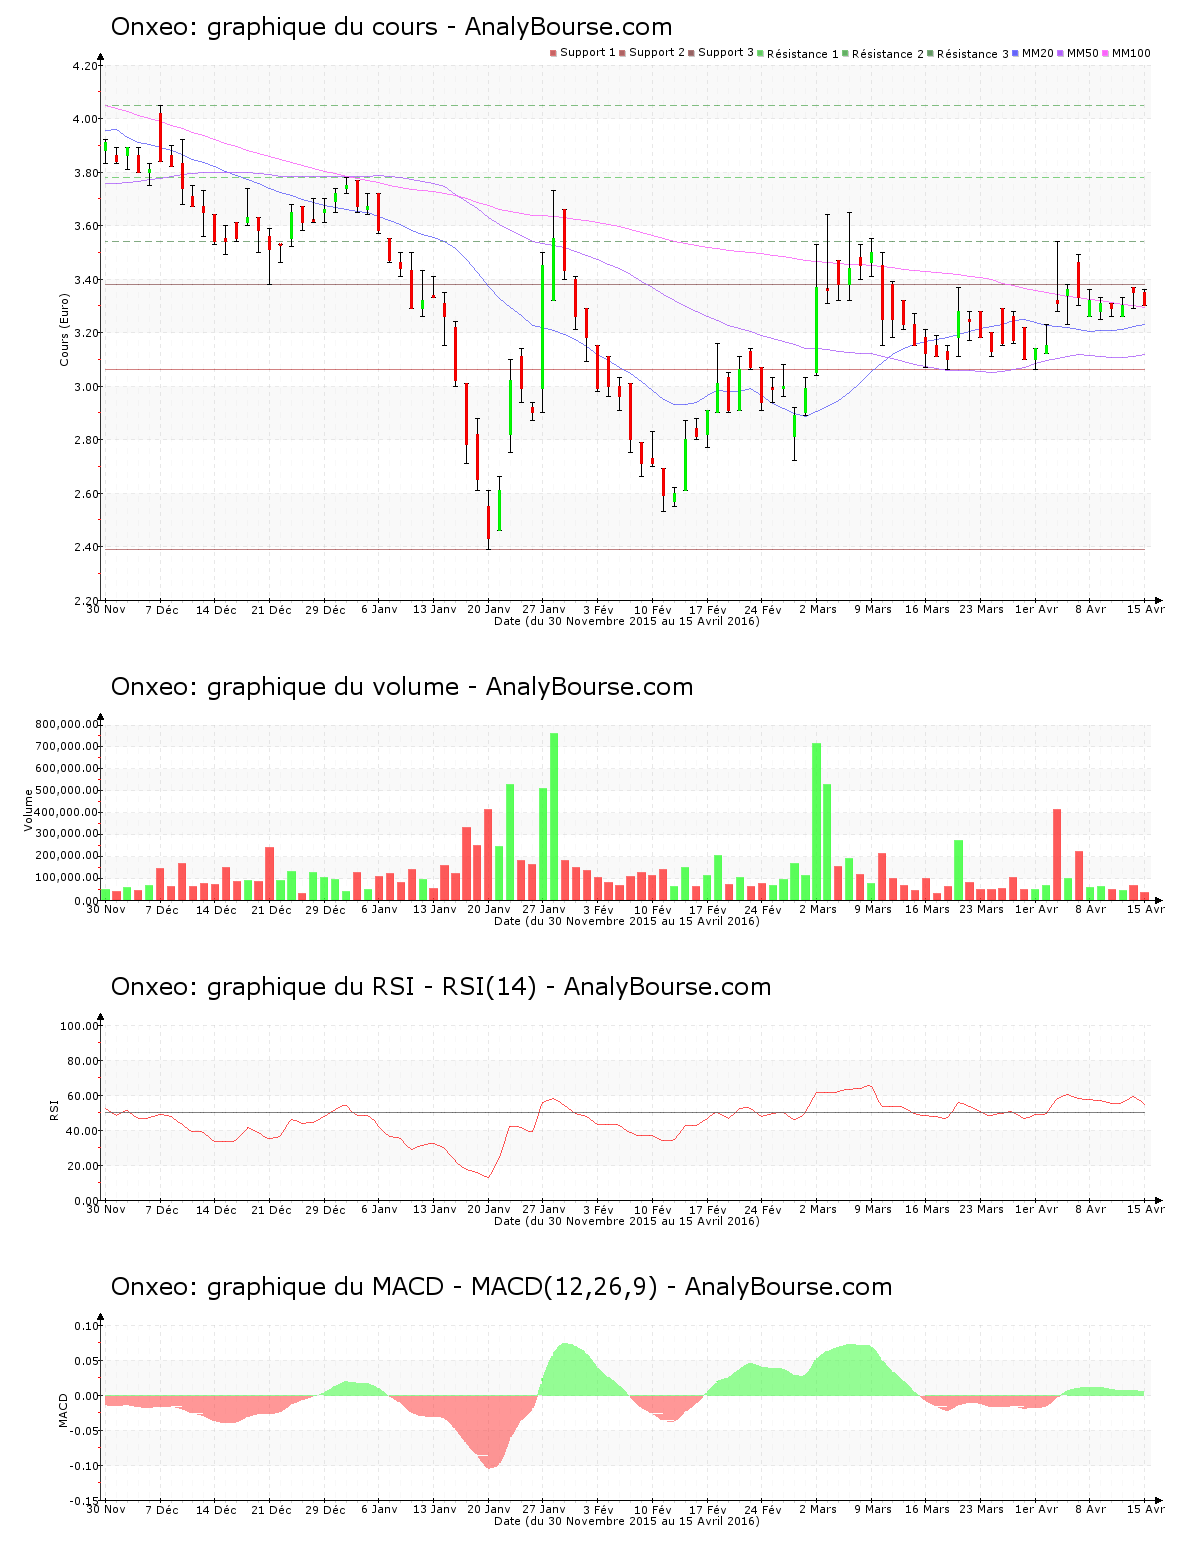Select the Résistance 3 legend label

973,54
